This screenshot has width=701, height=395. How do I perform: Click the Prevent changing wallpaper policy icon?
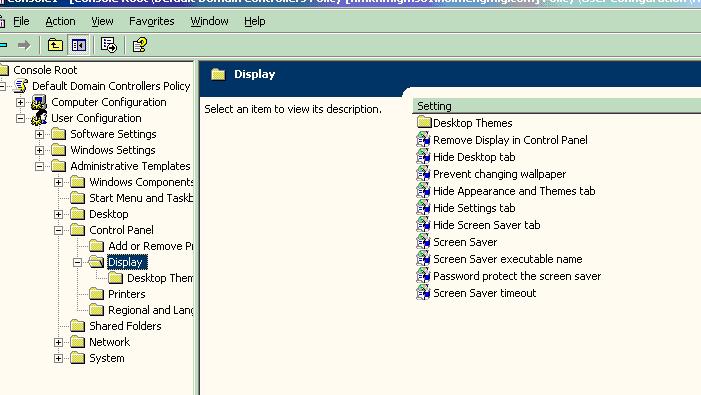(x=423, y=174)
